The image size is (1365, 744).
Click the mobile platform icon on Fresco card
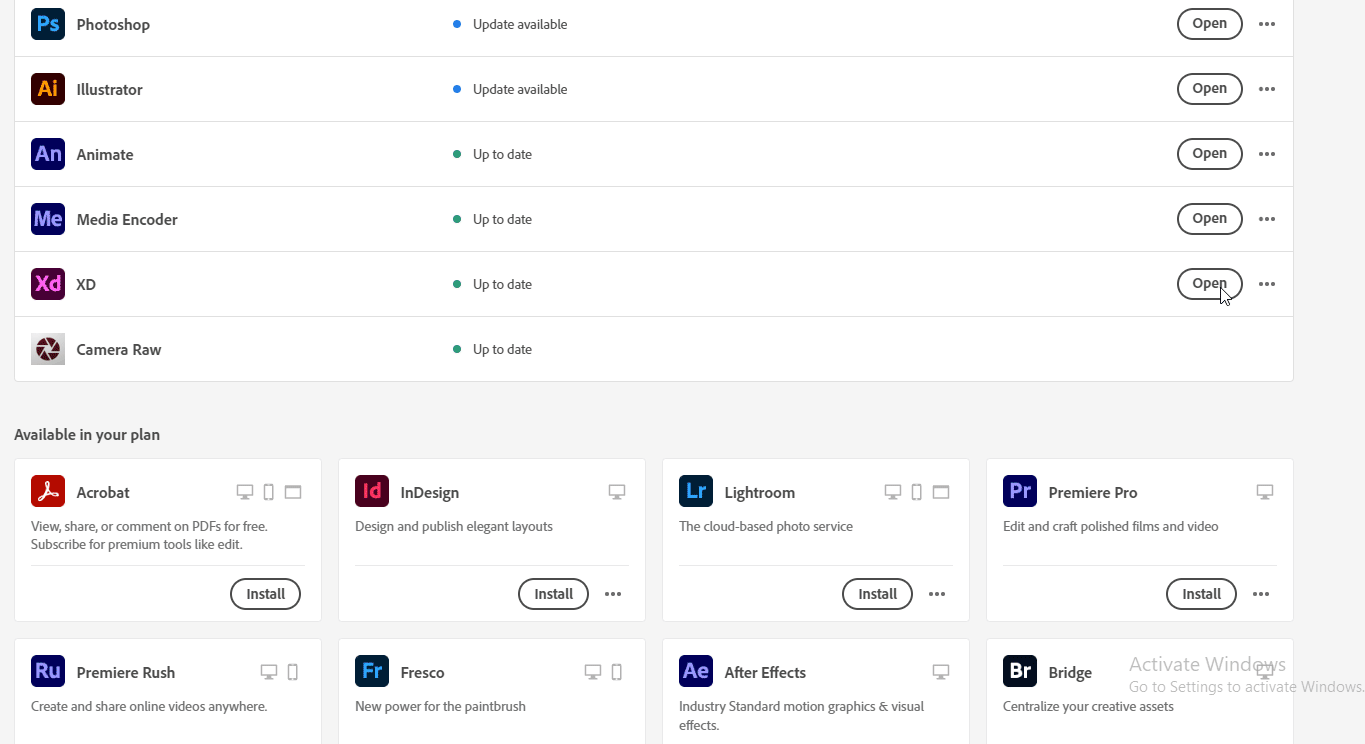(x=617, y=672)
